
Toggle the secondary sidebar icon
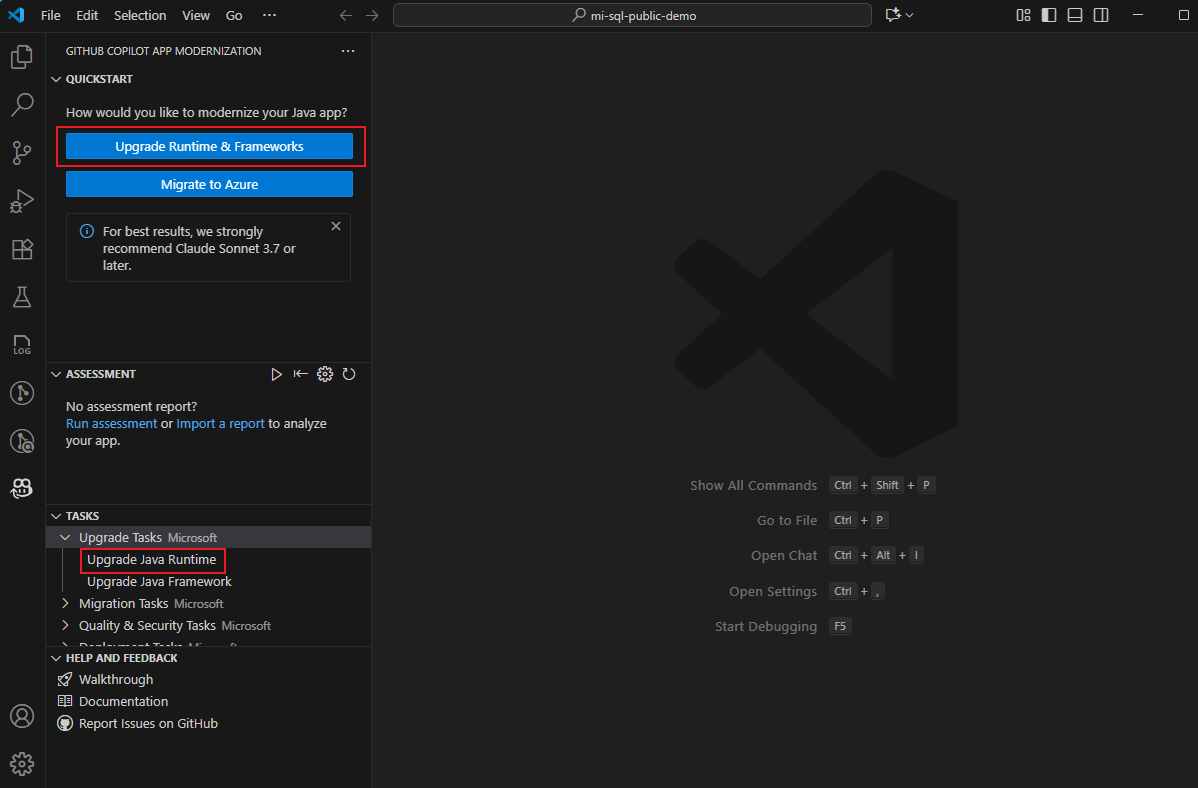(x=1101, y=15)
